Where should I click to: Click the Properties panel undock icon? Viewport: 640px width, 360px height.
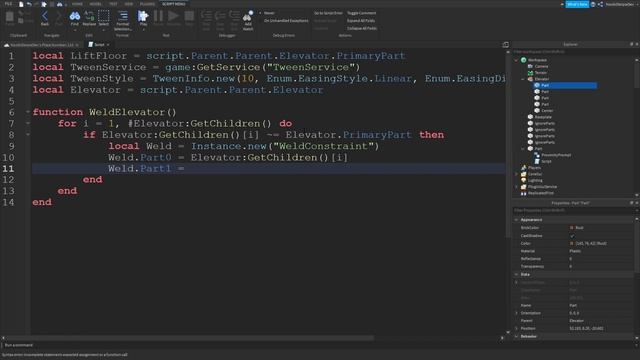(x=631, y=203)
